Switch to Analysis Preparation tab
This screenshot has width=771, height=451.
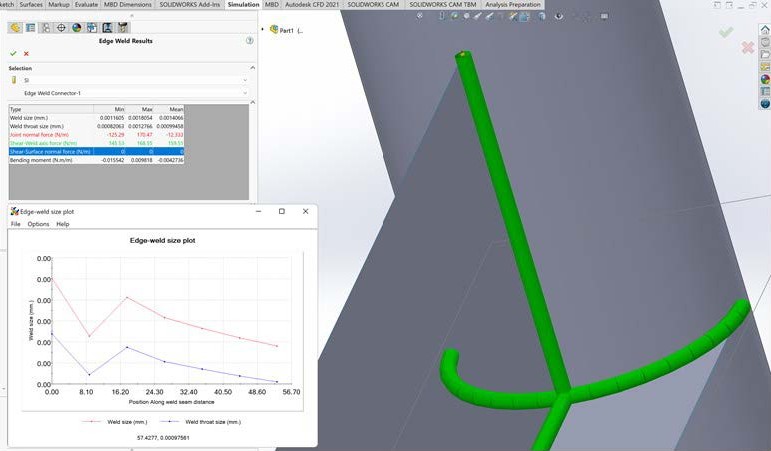[512, 4]
